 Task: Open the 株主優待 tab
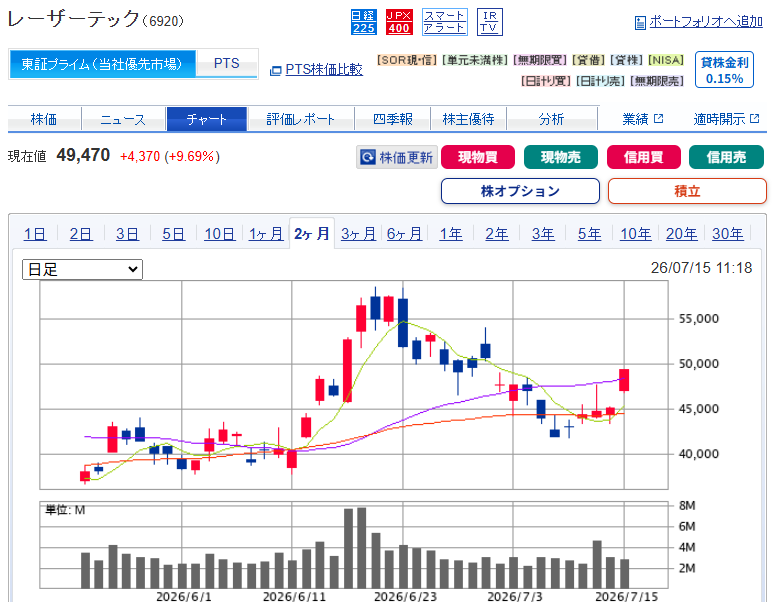468,119
